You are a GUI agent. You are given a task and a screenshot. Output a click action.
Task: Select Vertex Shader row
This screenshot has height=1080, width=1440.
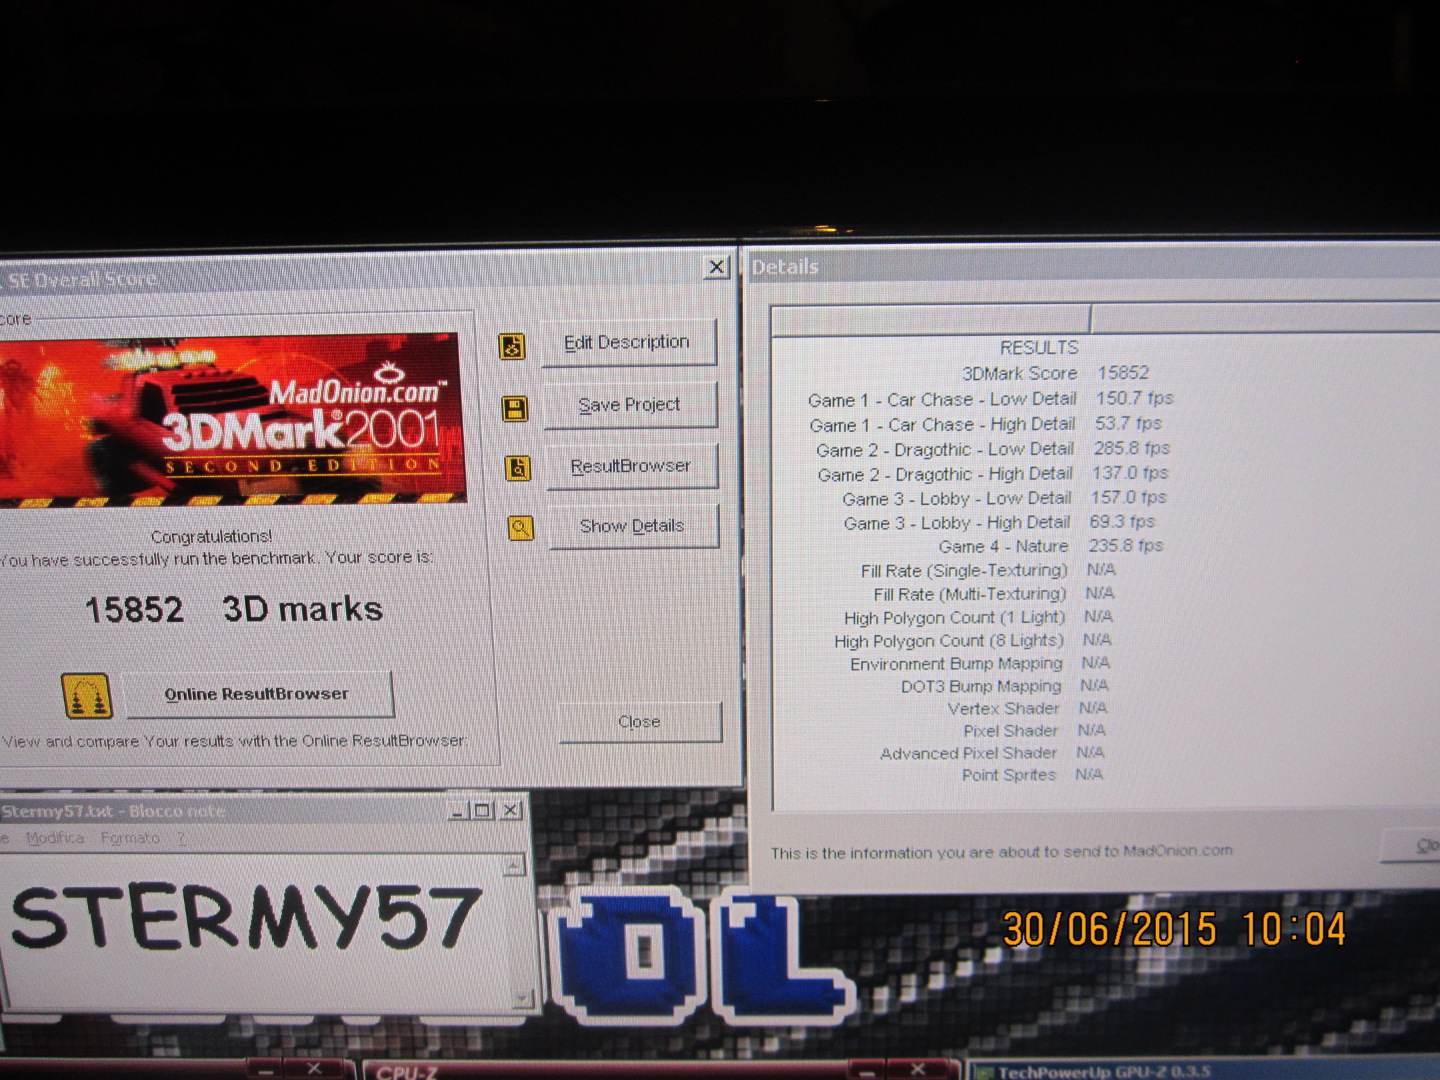(x=1027, y=708)
